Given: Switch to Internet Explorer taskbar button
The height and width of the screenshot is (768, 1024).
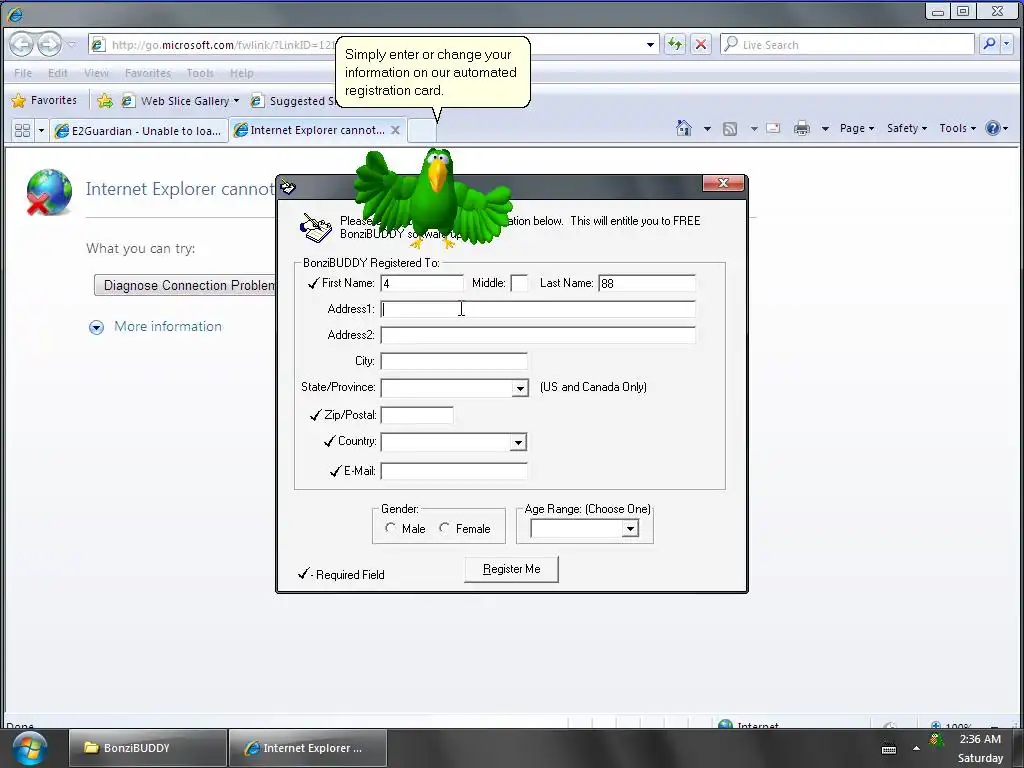Looking at the screenshot, I should (308, 748).
